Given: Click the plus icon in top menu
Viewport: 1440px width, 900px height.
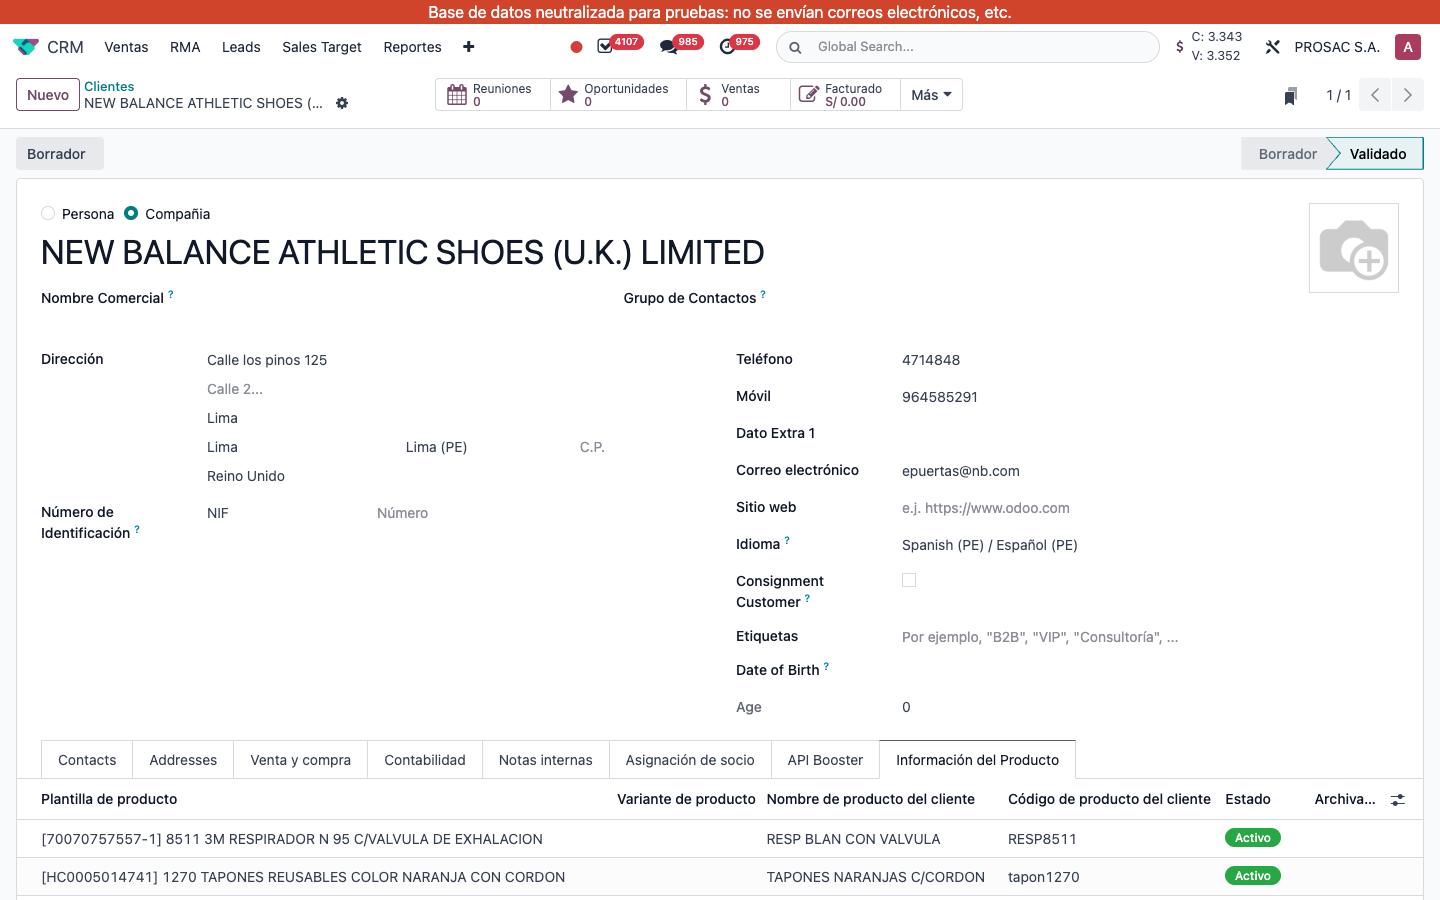Looking at the screenshot, I should point(468,47).
